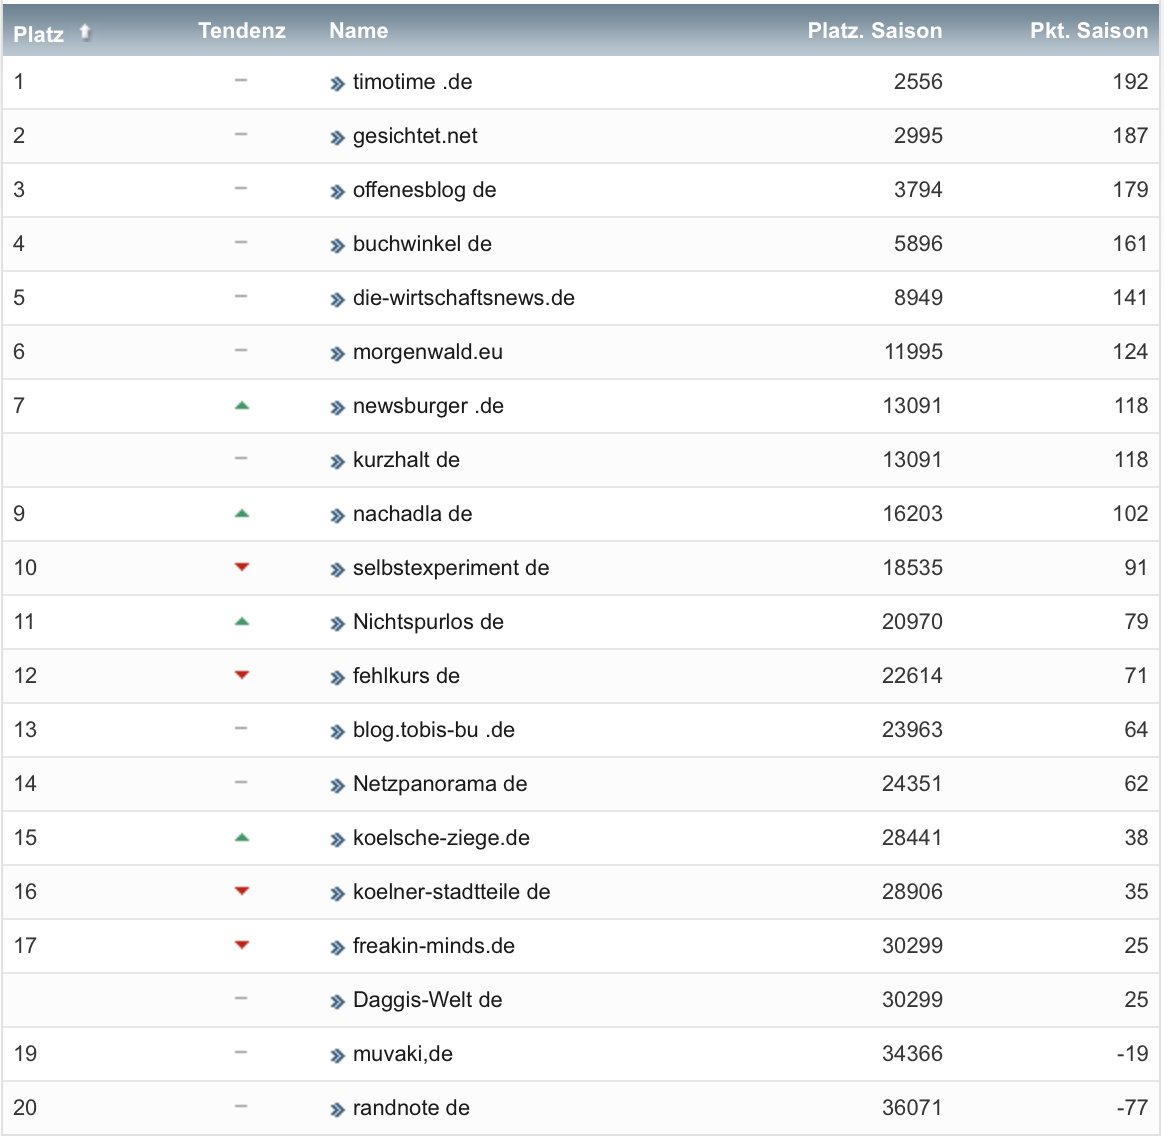Open the nachadla de link
Screen dimensions: 1164x1140
[x=412, y=514]
